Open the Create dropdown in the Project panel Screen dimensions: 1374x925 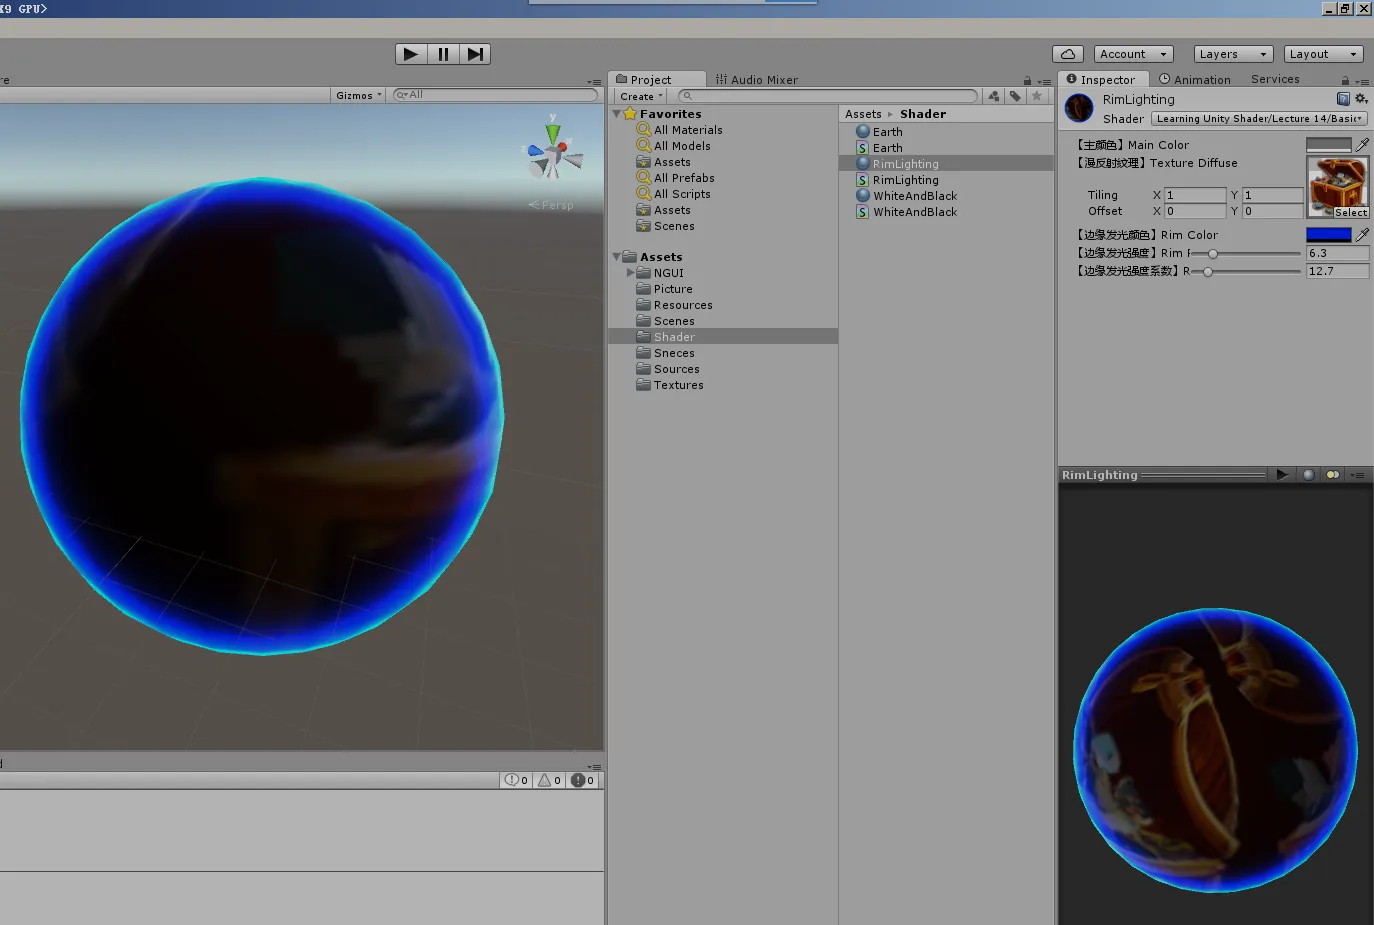click(x=641, y=96)
